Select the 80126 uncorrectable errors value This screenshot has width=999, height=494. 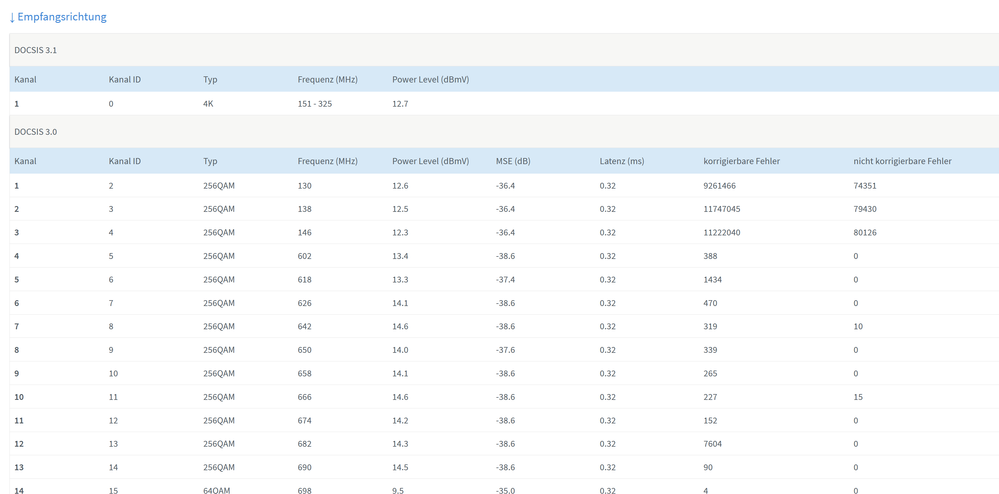865,233
